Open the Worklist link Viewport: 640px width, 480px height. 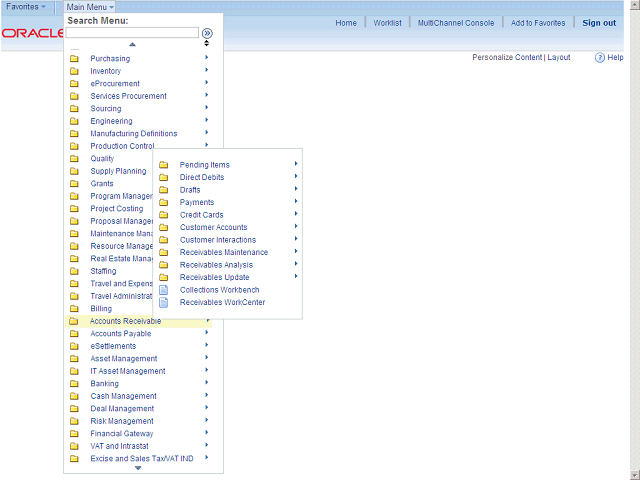(x=387, y=23)
